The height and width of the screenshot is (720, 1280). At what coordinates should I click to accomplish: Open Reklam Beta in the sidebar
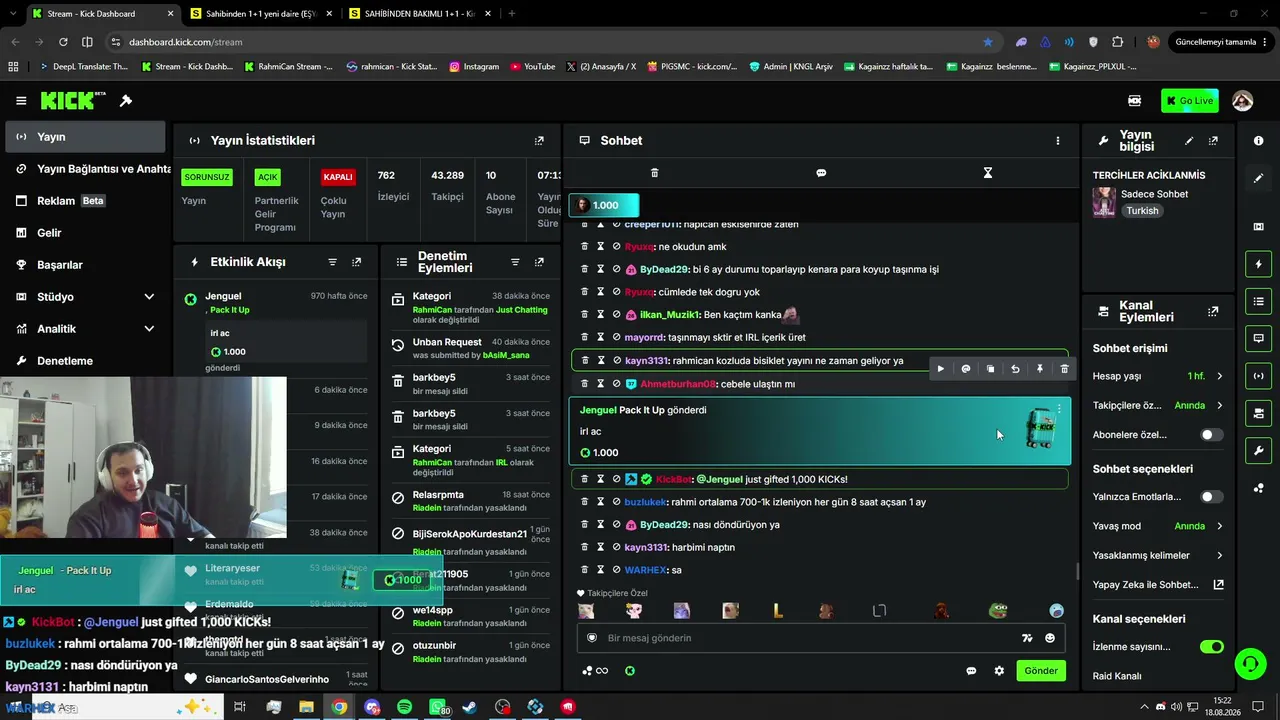click(x=85, y=201)
